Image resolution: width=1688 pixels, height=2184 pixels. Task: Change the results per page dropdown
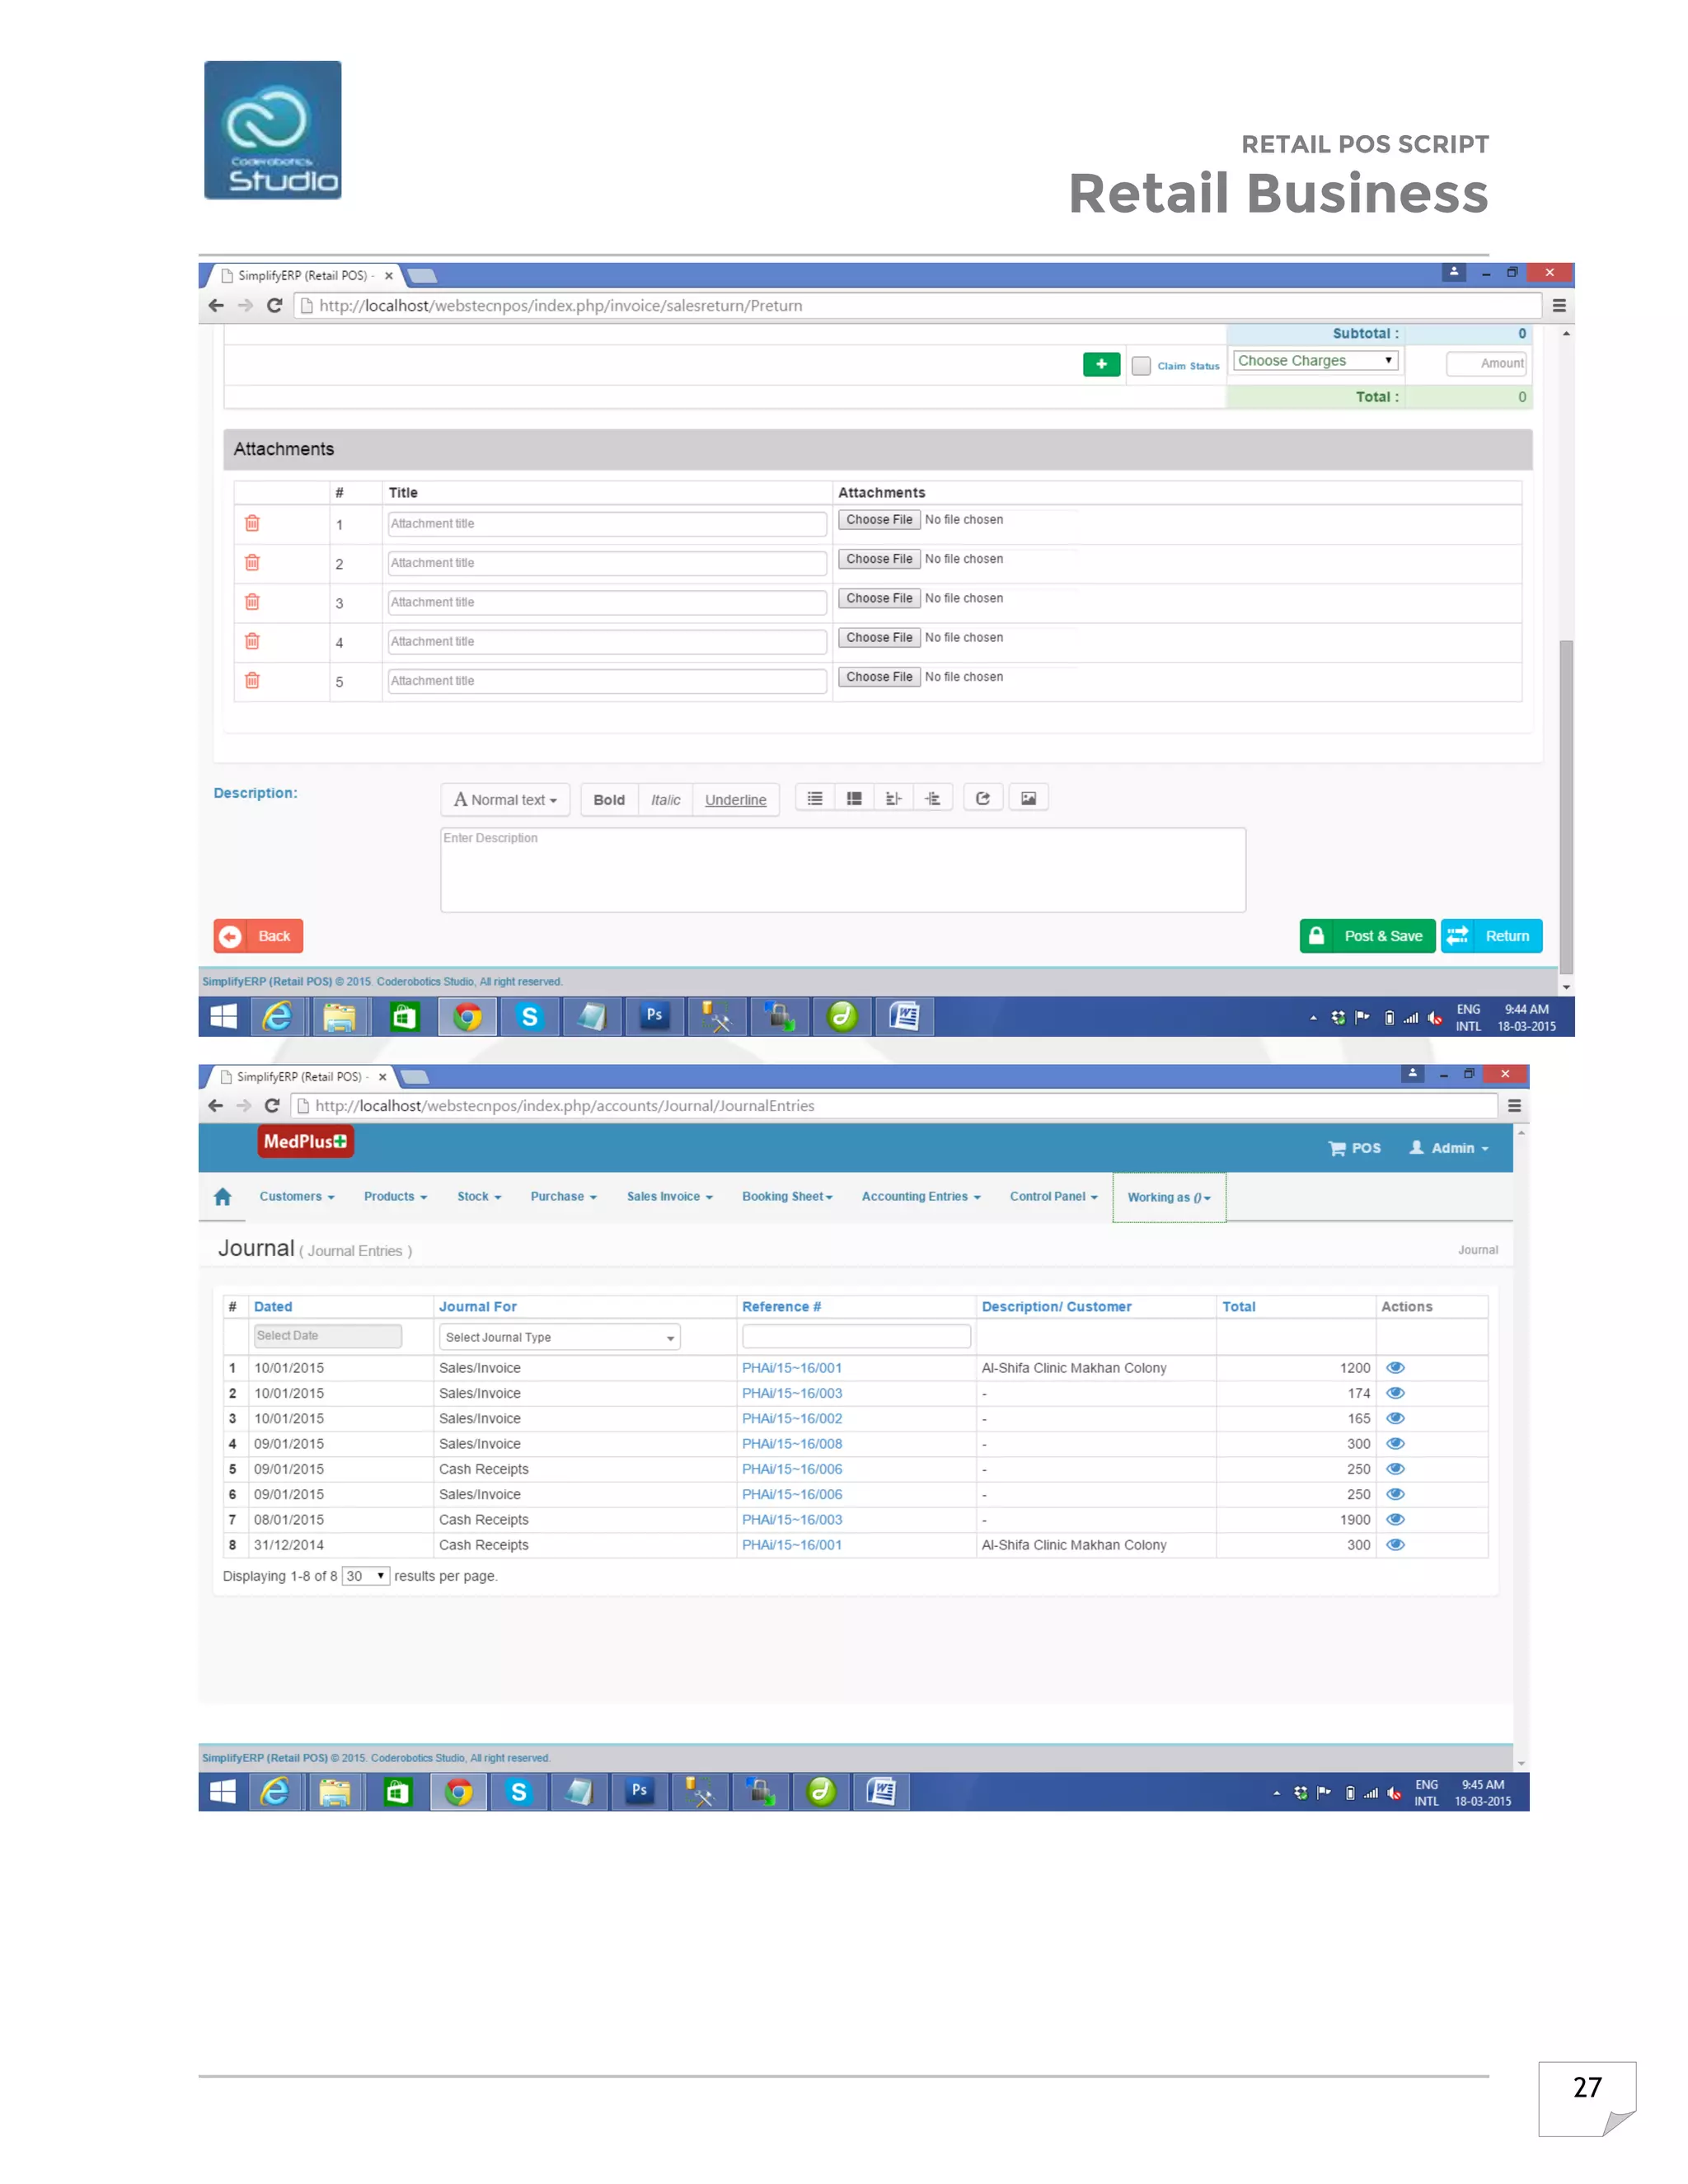tap(365, 1576)
